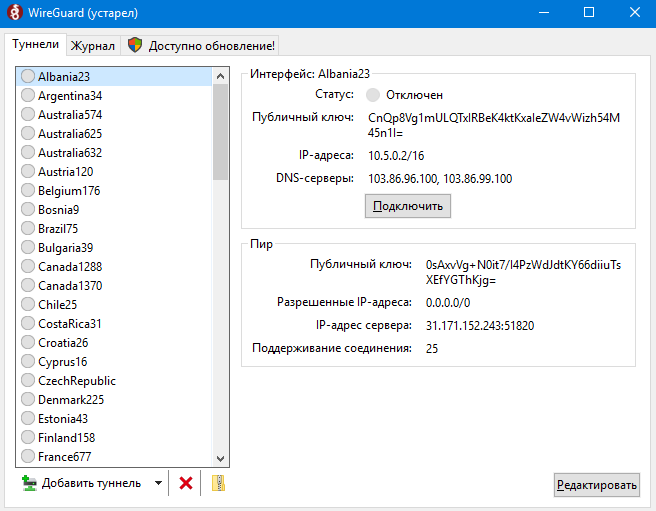Select the Cyprus16 tunnel
Screen dimensions: 656x511
coord(114,362)
